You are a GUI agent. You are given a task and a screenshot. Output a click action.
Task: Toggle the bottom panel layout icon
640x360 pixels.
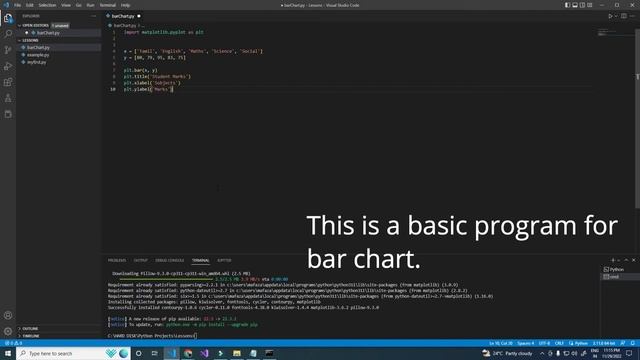575,5
